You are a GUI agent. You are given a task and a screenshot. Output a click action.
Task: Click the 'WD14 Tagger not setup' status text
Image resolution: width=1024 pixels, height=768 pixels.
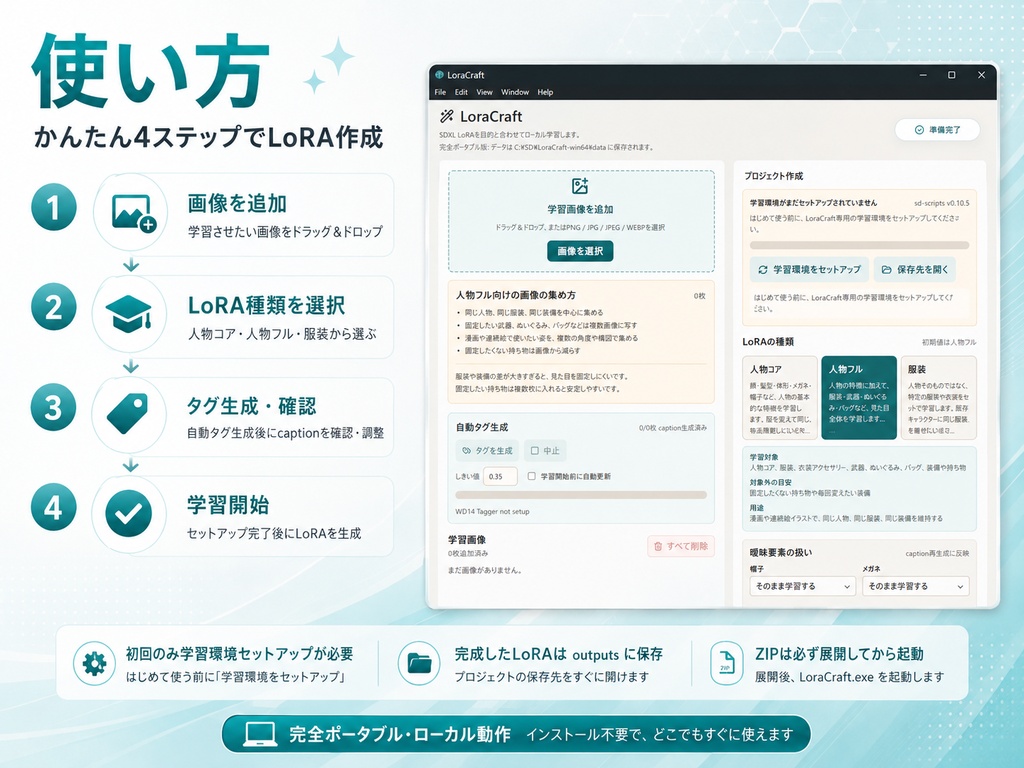[x=492, y=511]
